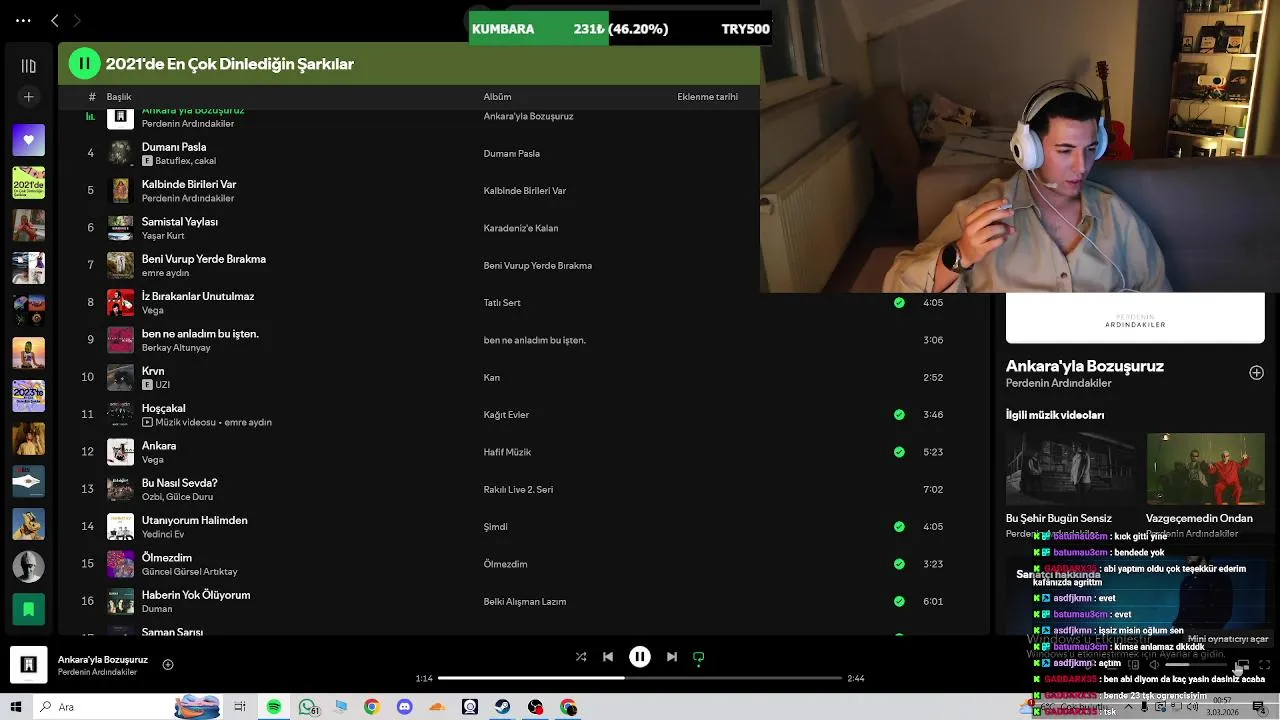
Task: Toggle saved checkmark for Hoşçakal
Action: [899, 414]
